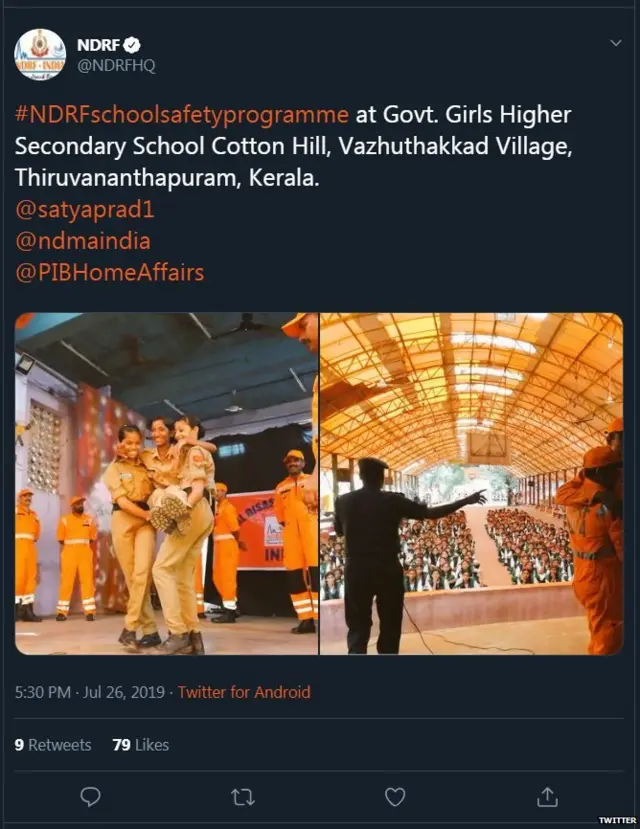Viewport: 640px width, 829px height.
Task: Like the tweet with heart icon
Action: pyautogui.click(x=395, y=796)
